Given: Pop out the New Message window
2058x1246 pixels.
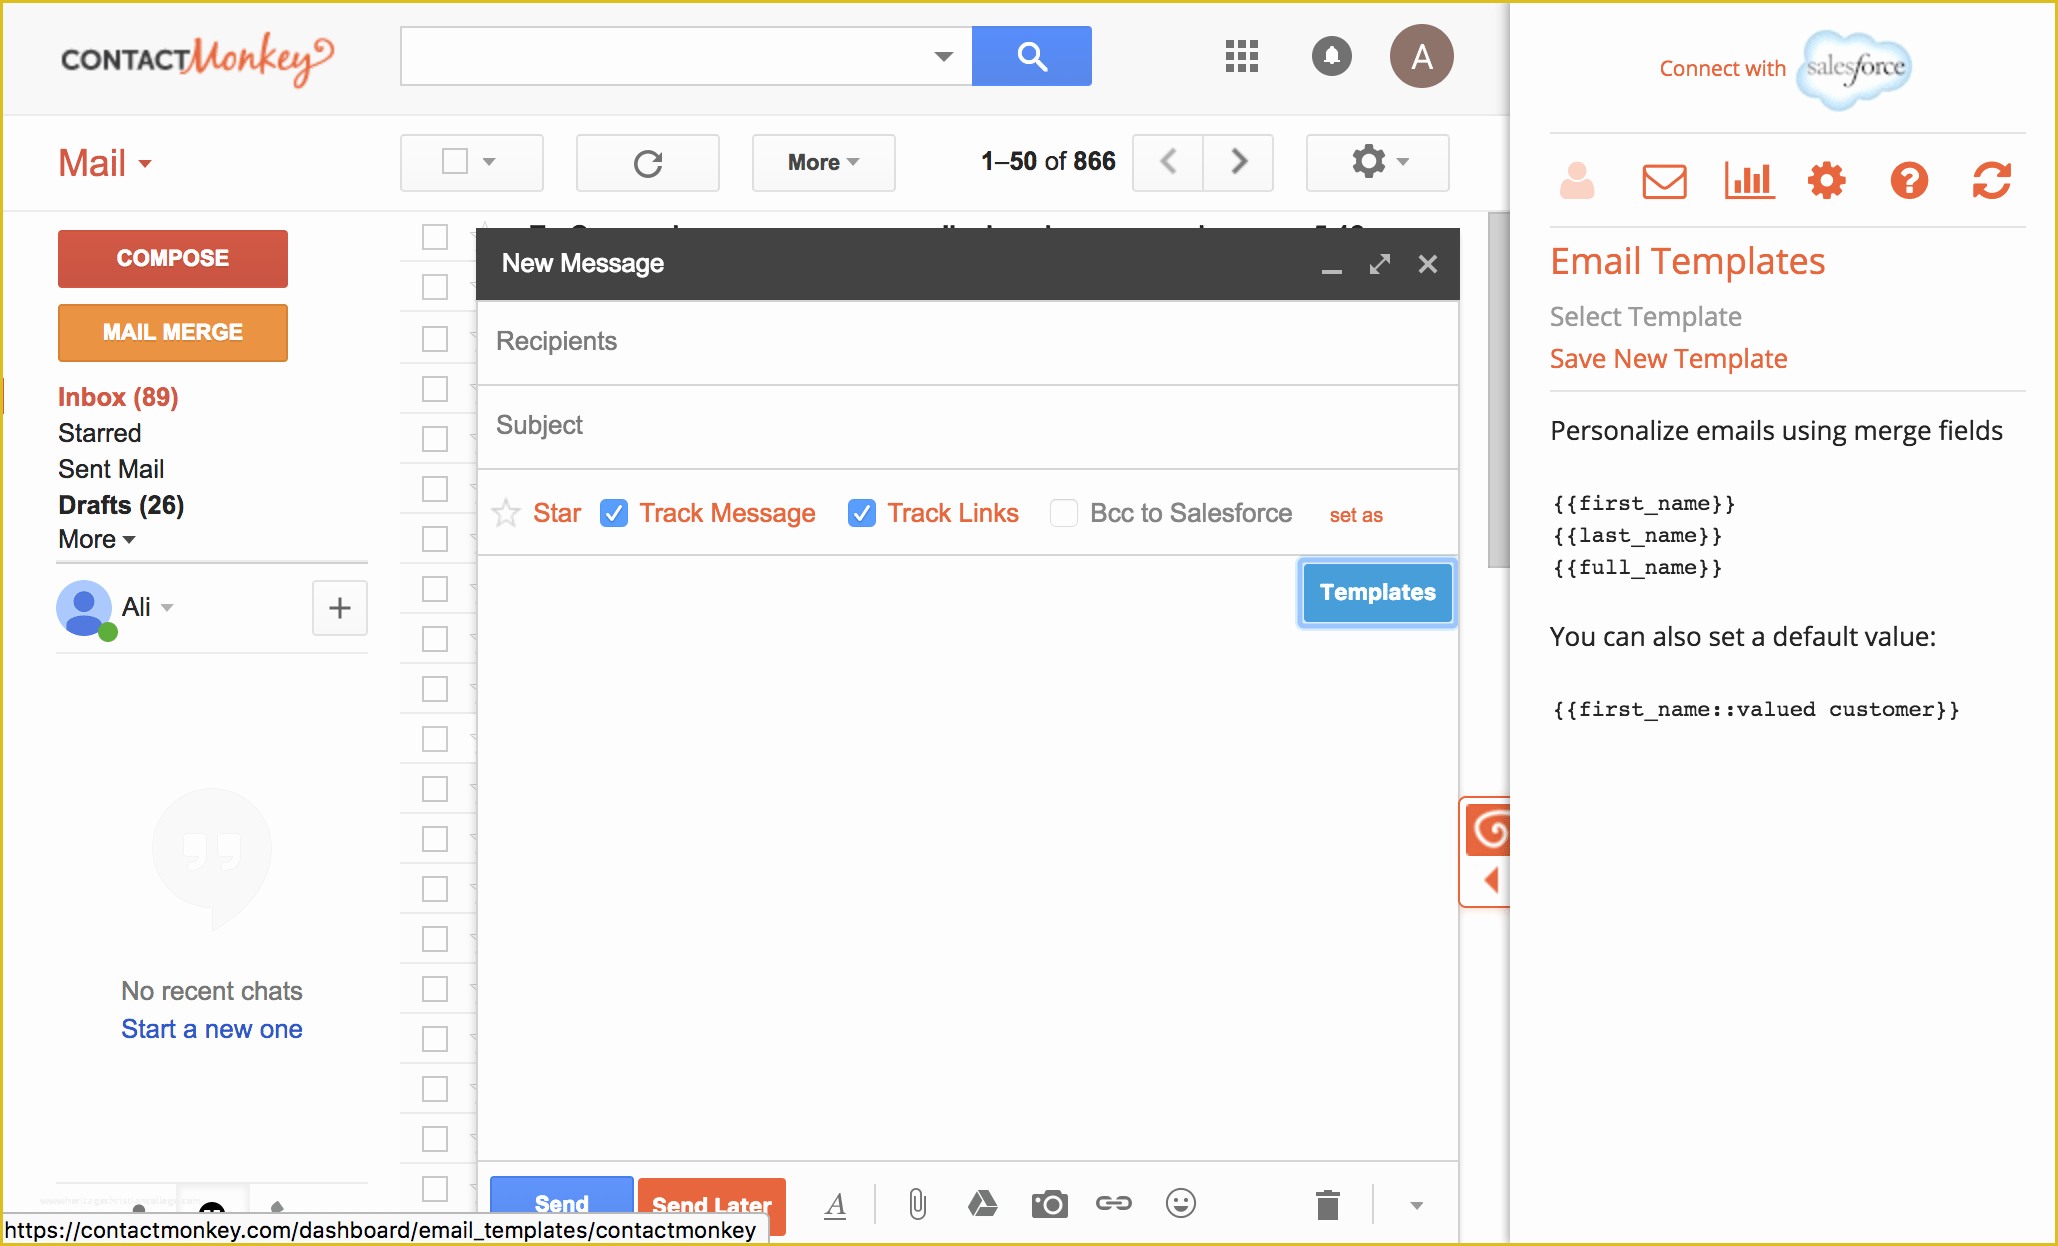Looking at the screenshot, I should pyautogui.click(x=1379, y=264).
